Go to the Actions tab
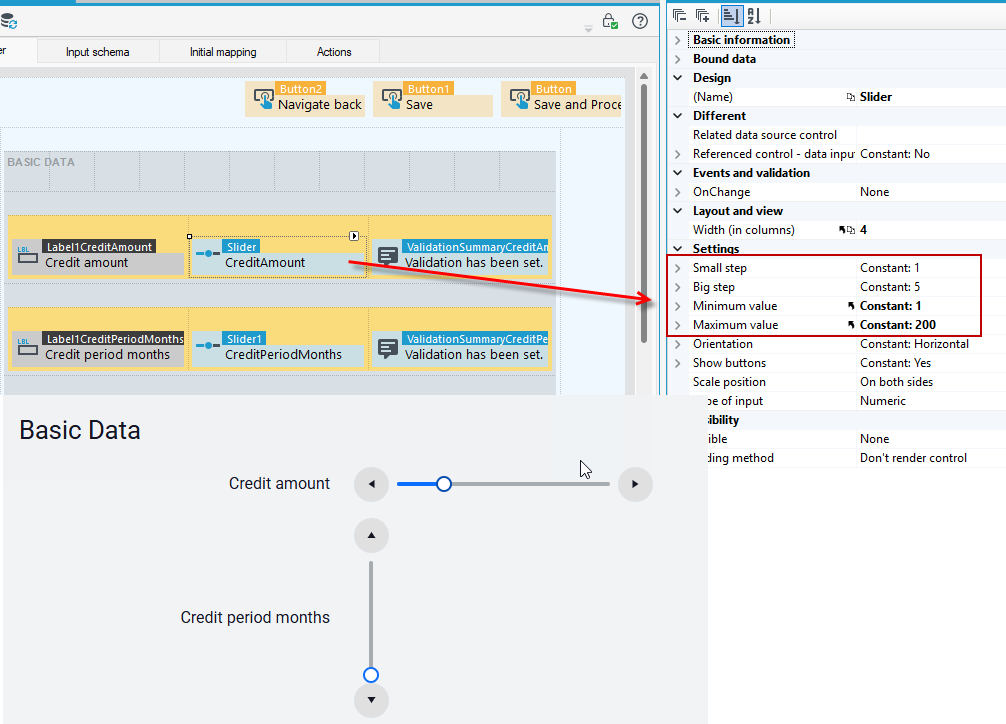This screenshot has height=724, width=1006. (334, 52)
